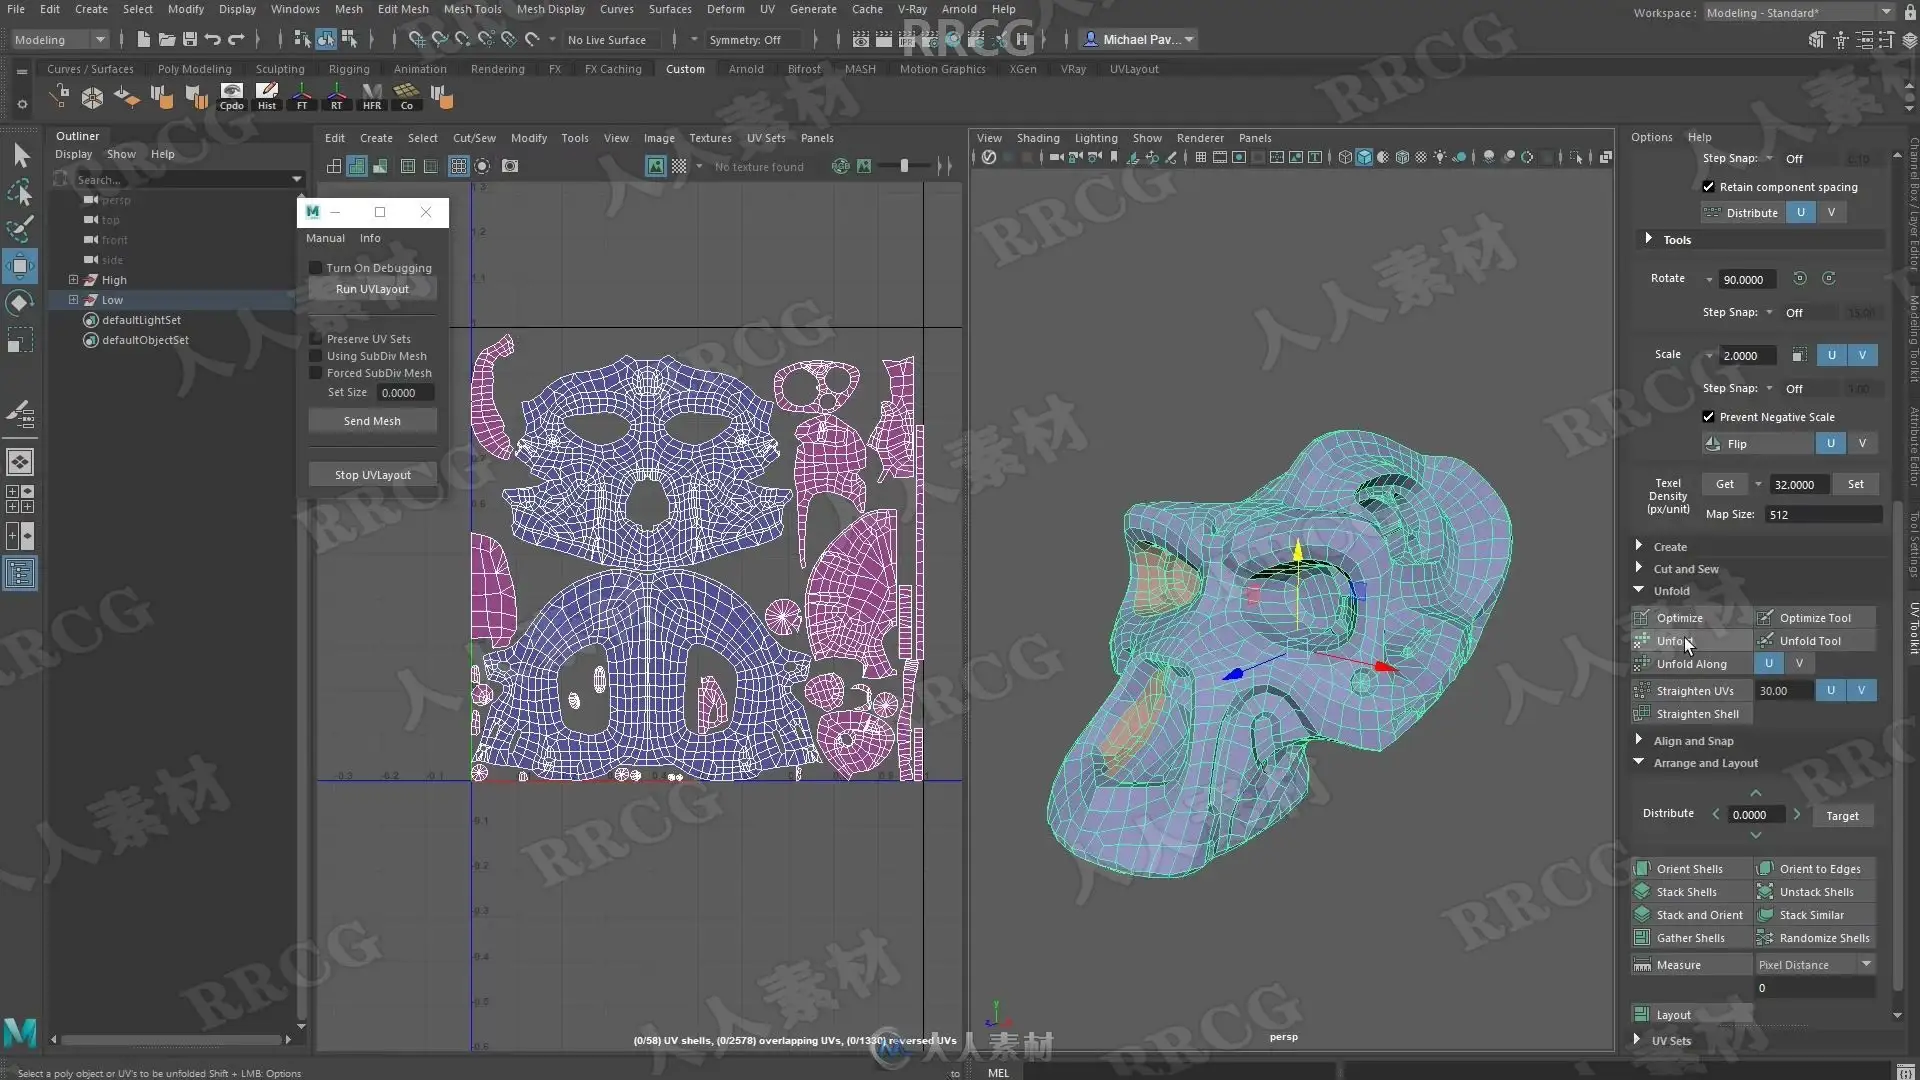Click the Map Size input field
This screenshot has height=1080, width=1920.
[x=1822, y=514]
